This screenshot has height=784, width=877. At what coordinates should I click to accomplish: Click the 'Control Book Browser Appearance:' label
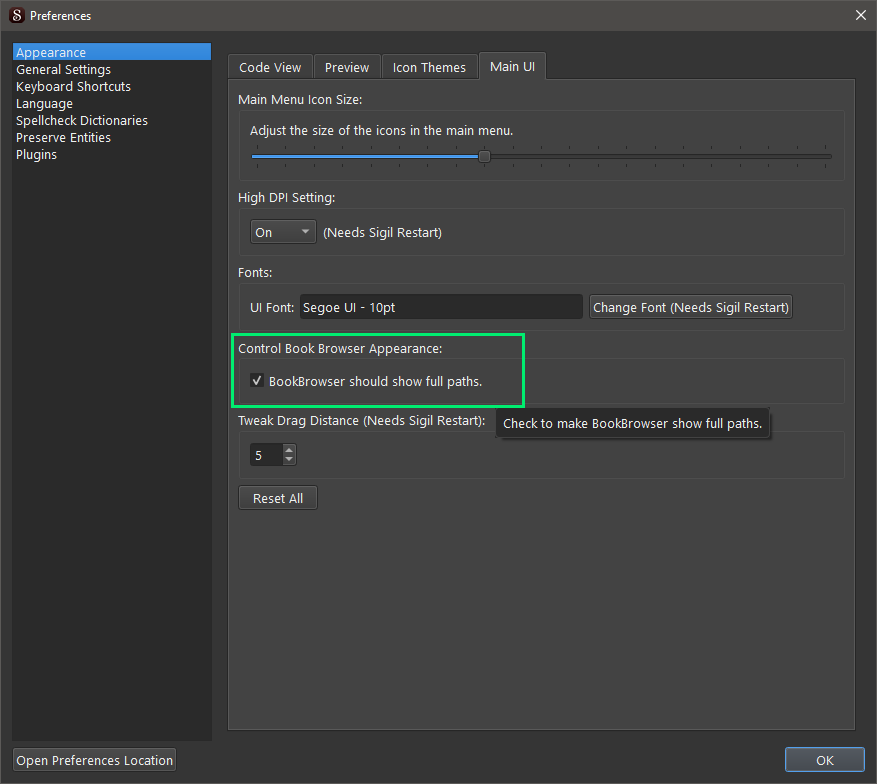coord(340,348)
